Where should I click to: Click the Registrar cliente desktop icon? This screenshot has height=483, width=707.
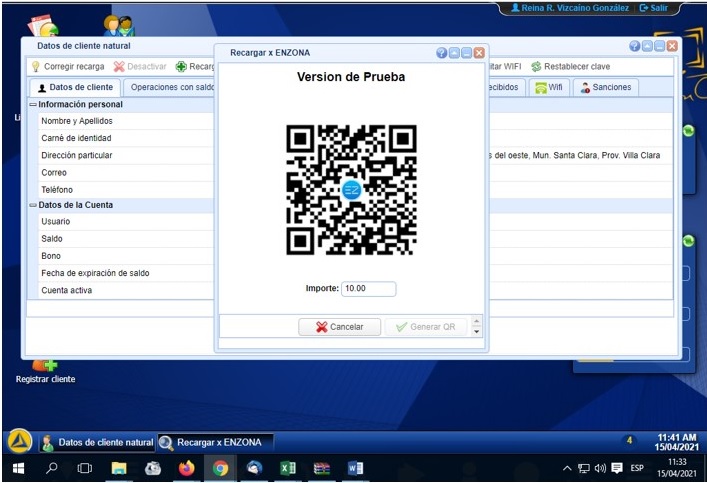[x=45, y=372]
